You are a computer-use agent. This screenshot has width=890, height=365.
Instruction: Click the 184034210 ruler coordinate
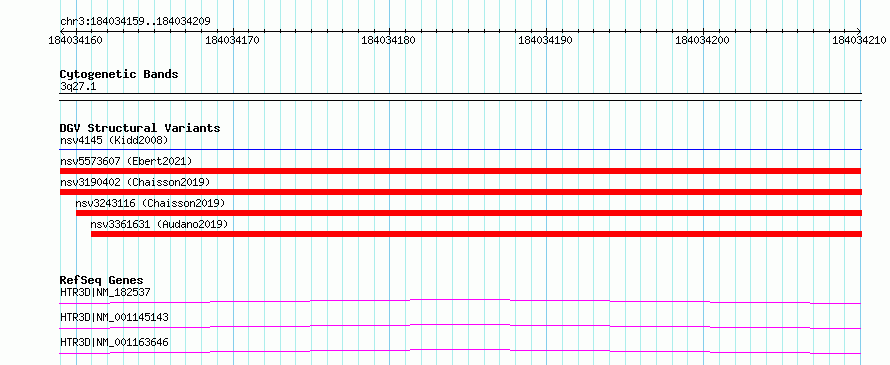click(x=859, y=40)
